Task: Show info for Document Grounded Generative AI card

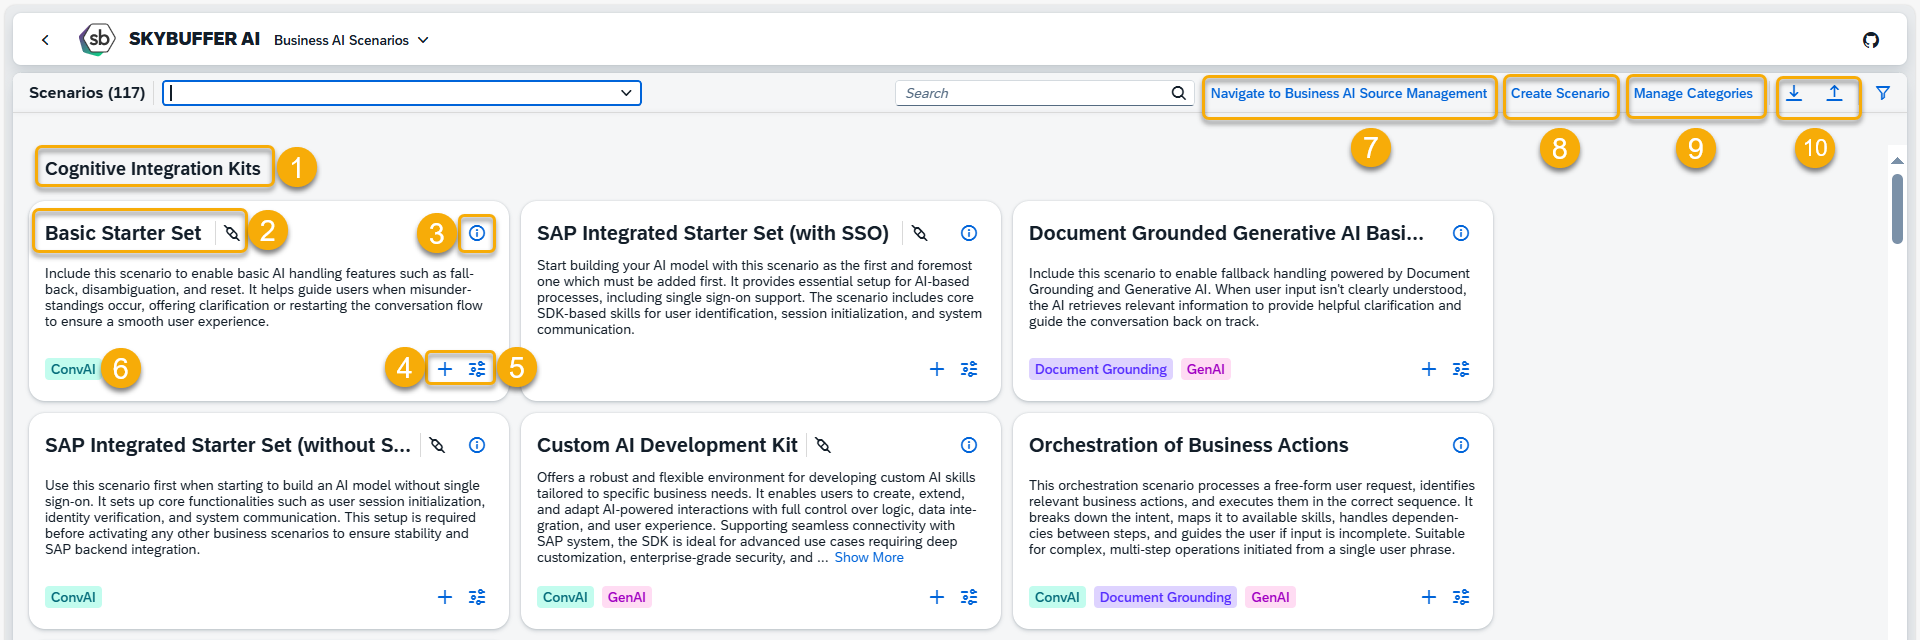Action: click(x=1461, y=233)
